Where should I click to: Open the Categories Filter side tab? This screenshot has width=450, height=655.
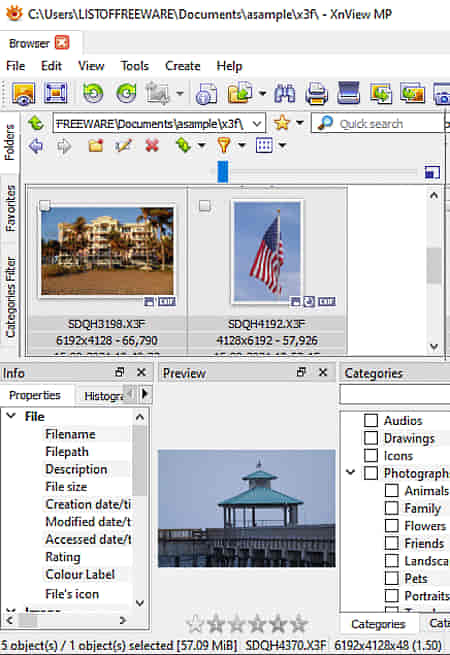tap(10, 297)
